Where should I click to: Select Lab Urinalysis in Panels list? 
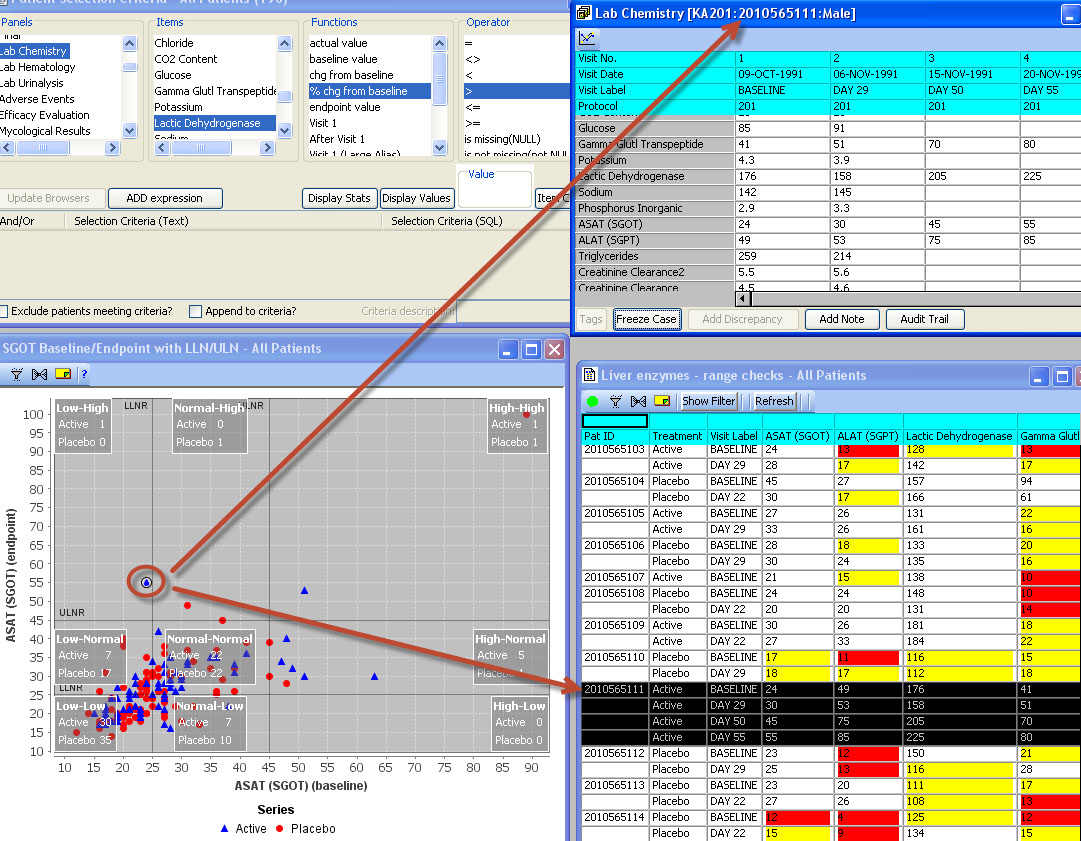tap(32, 83)
